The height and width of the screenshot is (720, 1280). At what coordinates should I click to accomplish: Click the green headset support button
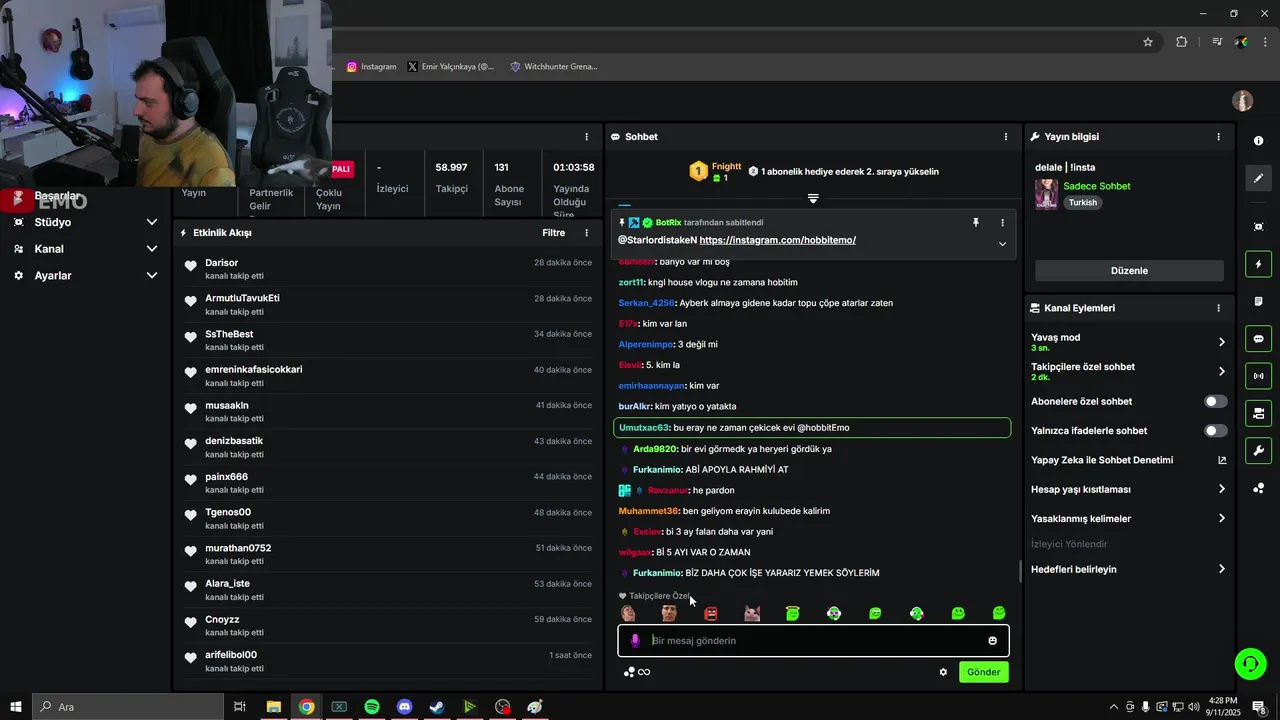pos(1249,663)
